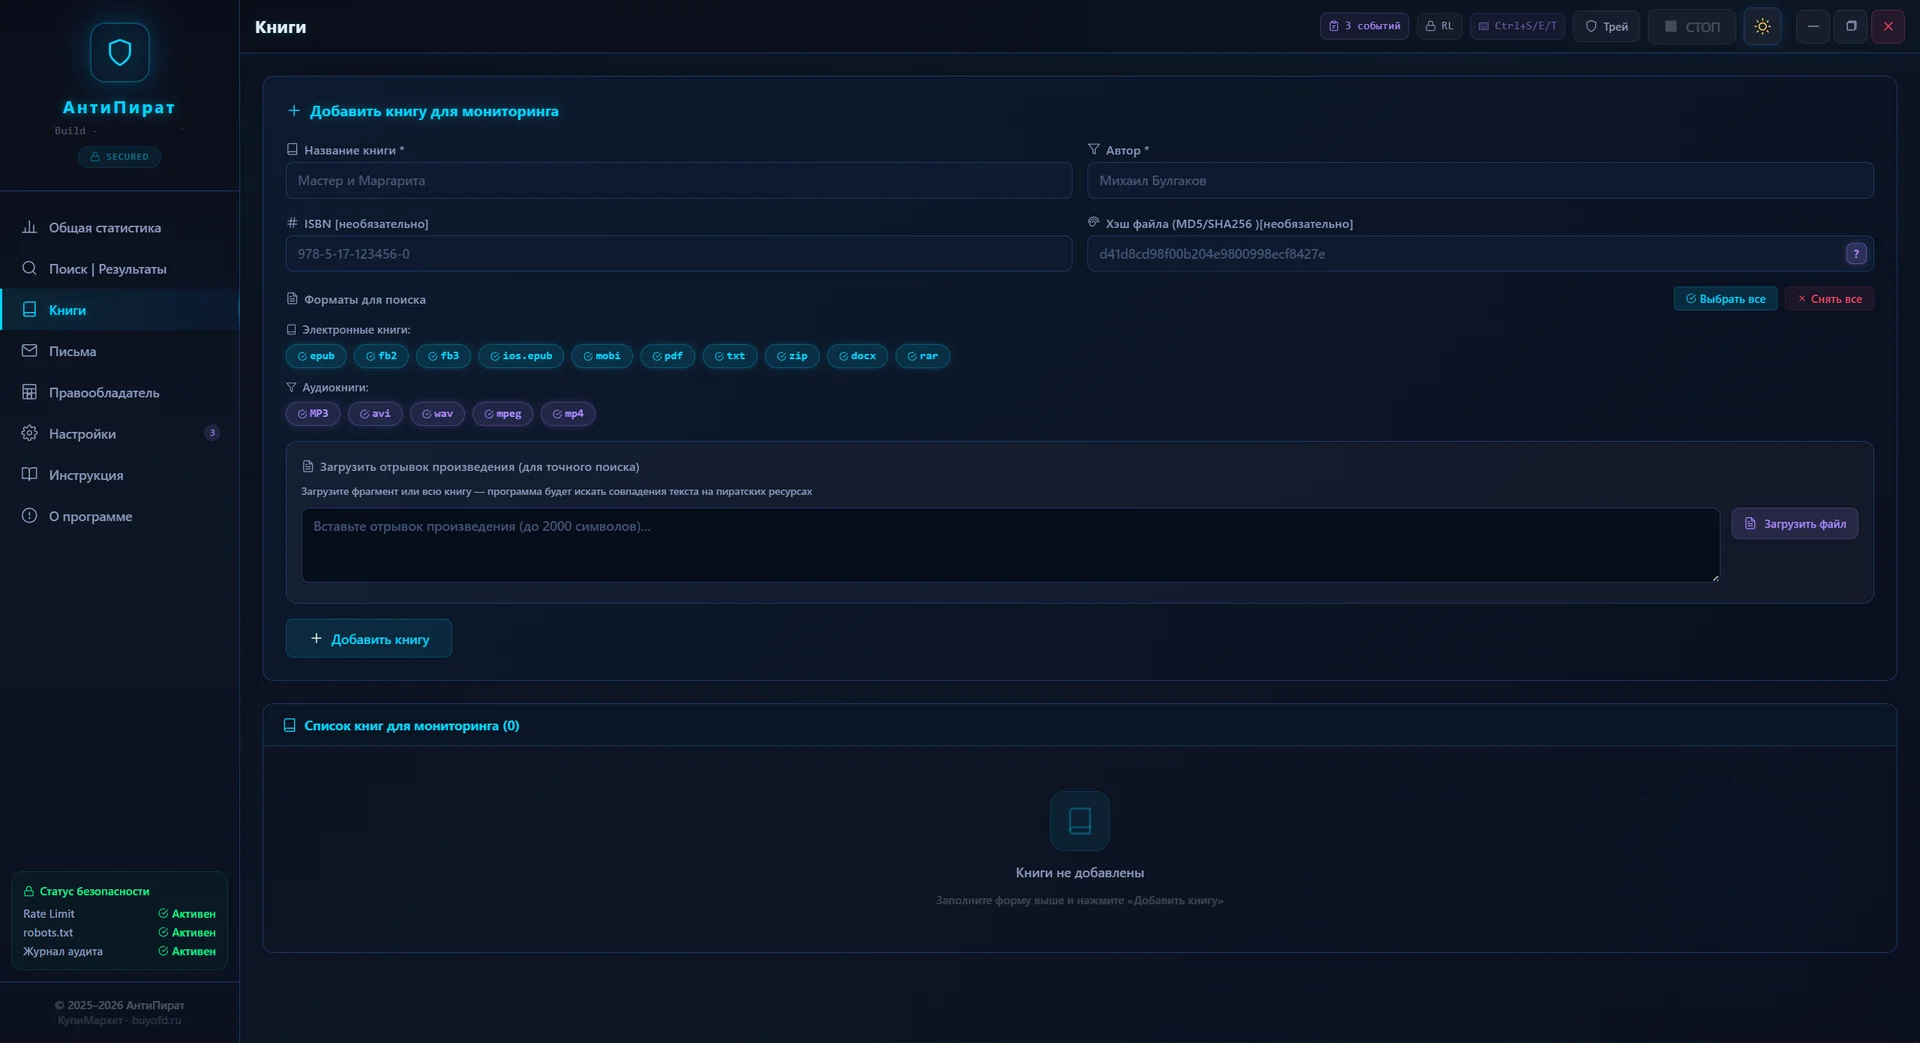Click the Журнал аудита status row
Screen dimensions: 1920x1043
(120, 952)
